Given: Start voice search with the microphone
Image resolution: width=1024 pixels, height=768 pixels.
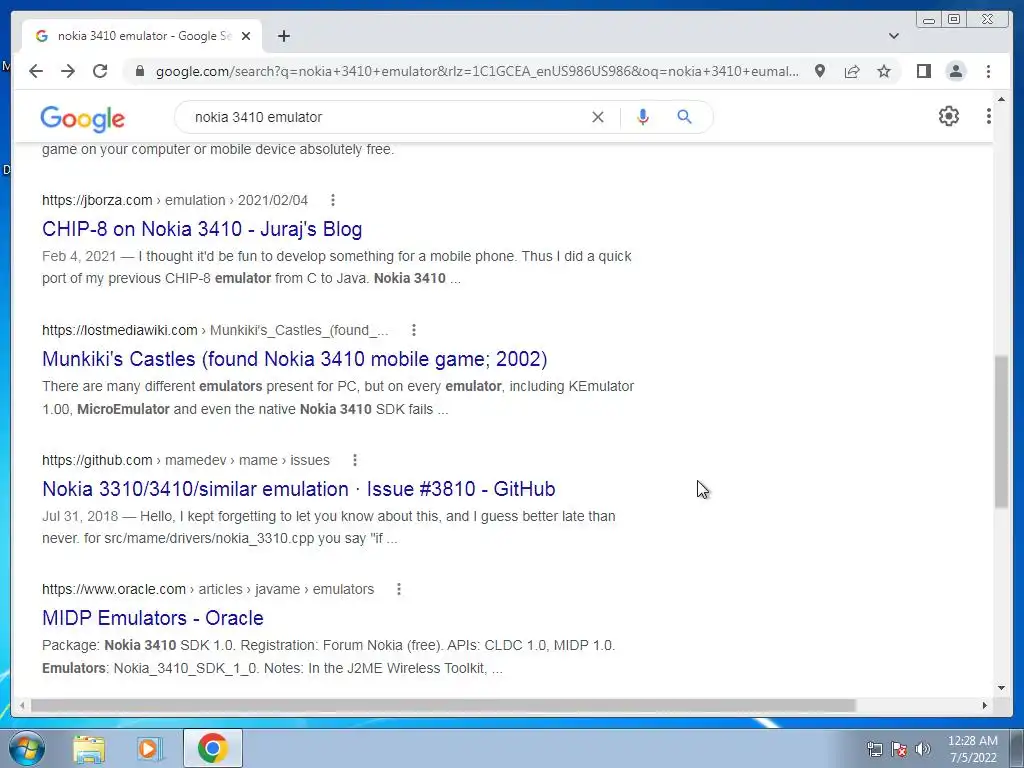Looking at the screenshot, I should click(x=643, y=117).
